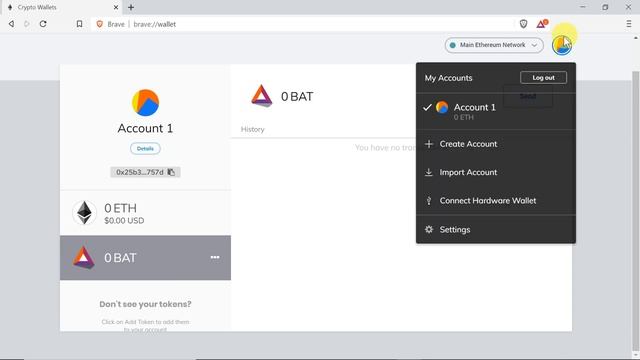Open account Details button
This screenshot has width=640, height=360.
[145, 149]
